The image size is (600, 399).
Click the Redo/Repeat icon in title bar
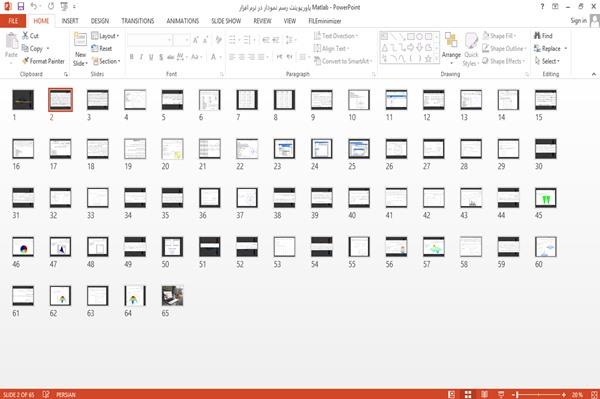click(51, 7)
